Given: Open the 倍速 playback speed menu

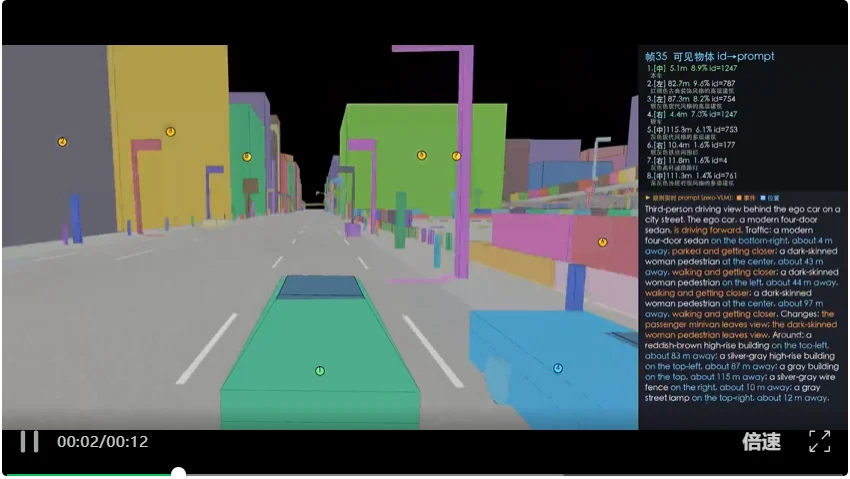Looking at the screenshot, I should click(761, 442).
